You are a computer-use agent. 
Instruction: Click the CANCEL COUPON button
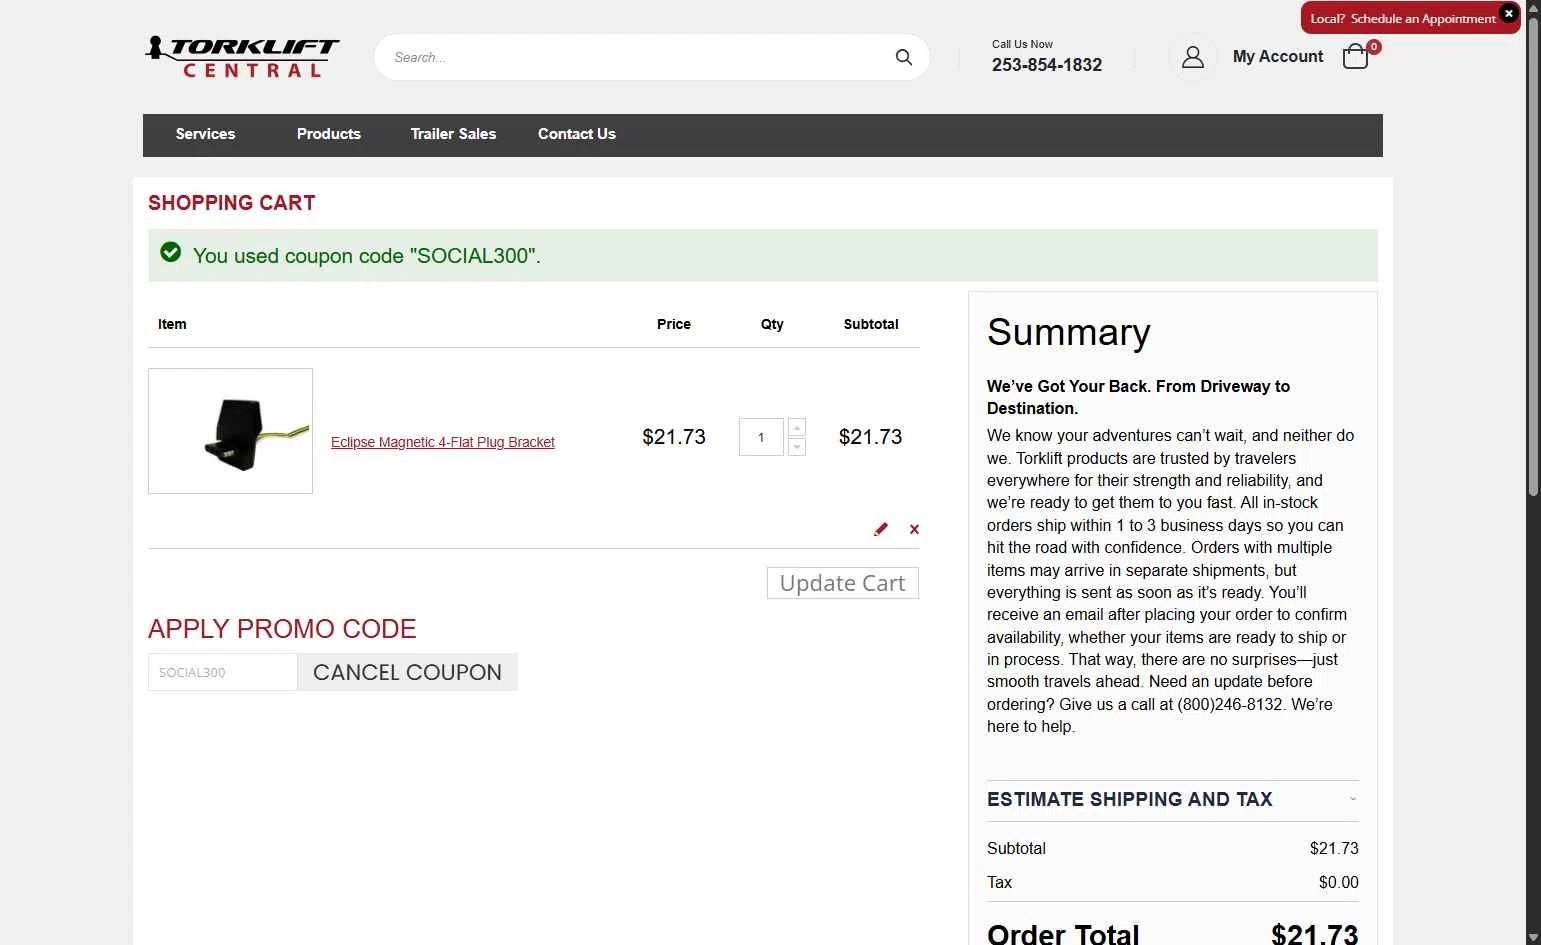point(407,672)
